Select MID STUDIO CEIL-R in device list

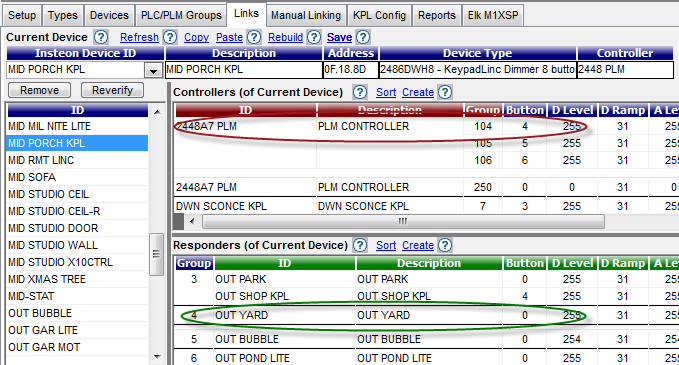78,211
